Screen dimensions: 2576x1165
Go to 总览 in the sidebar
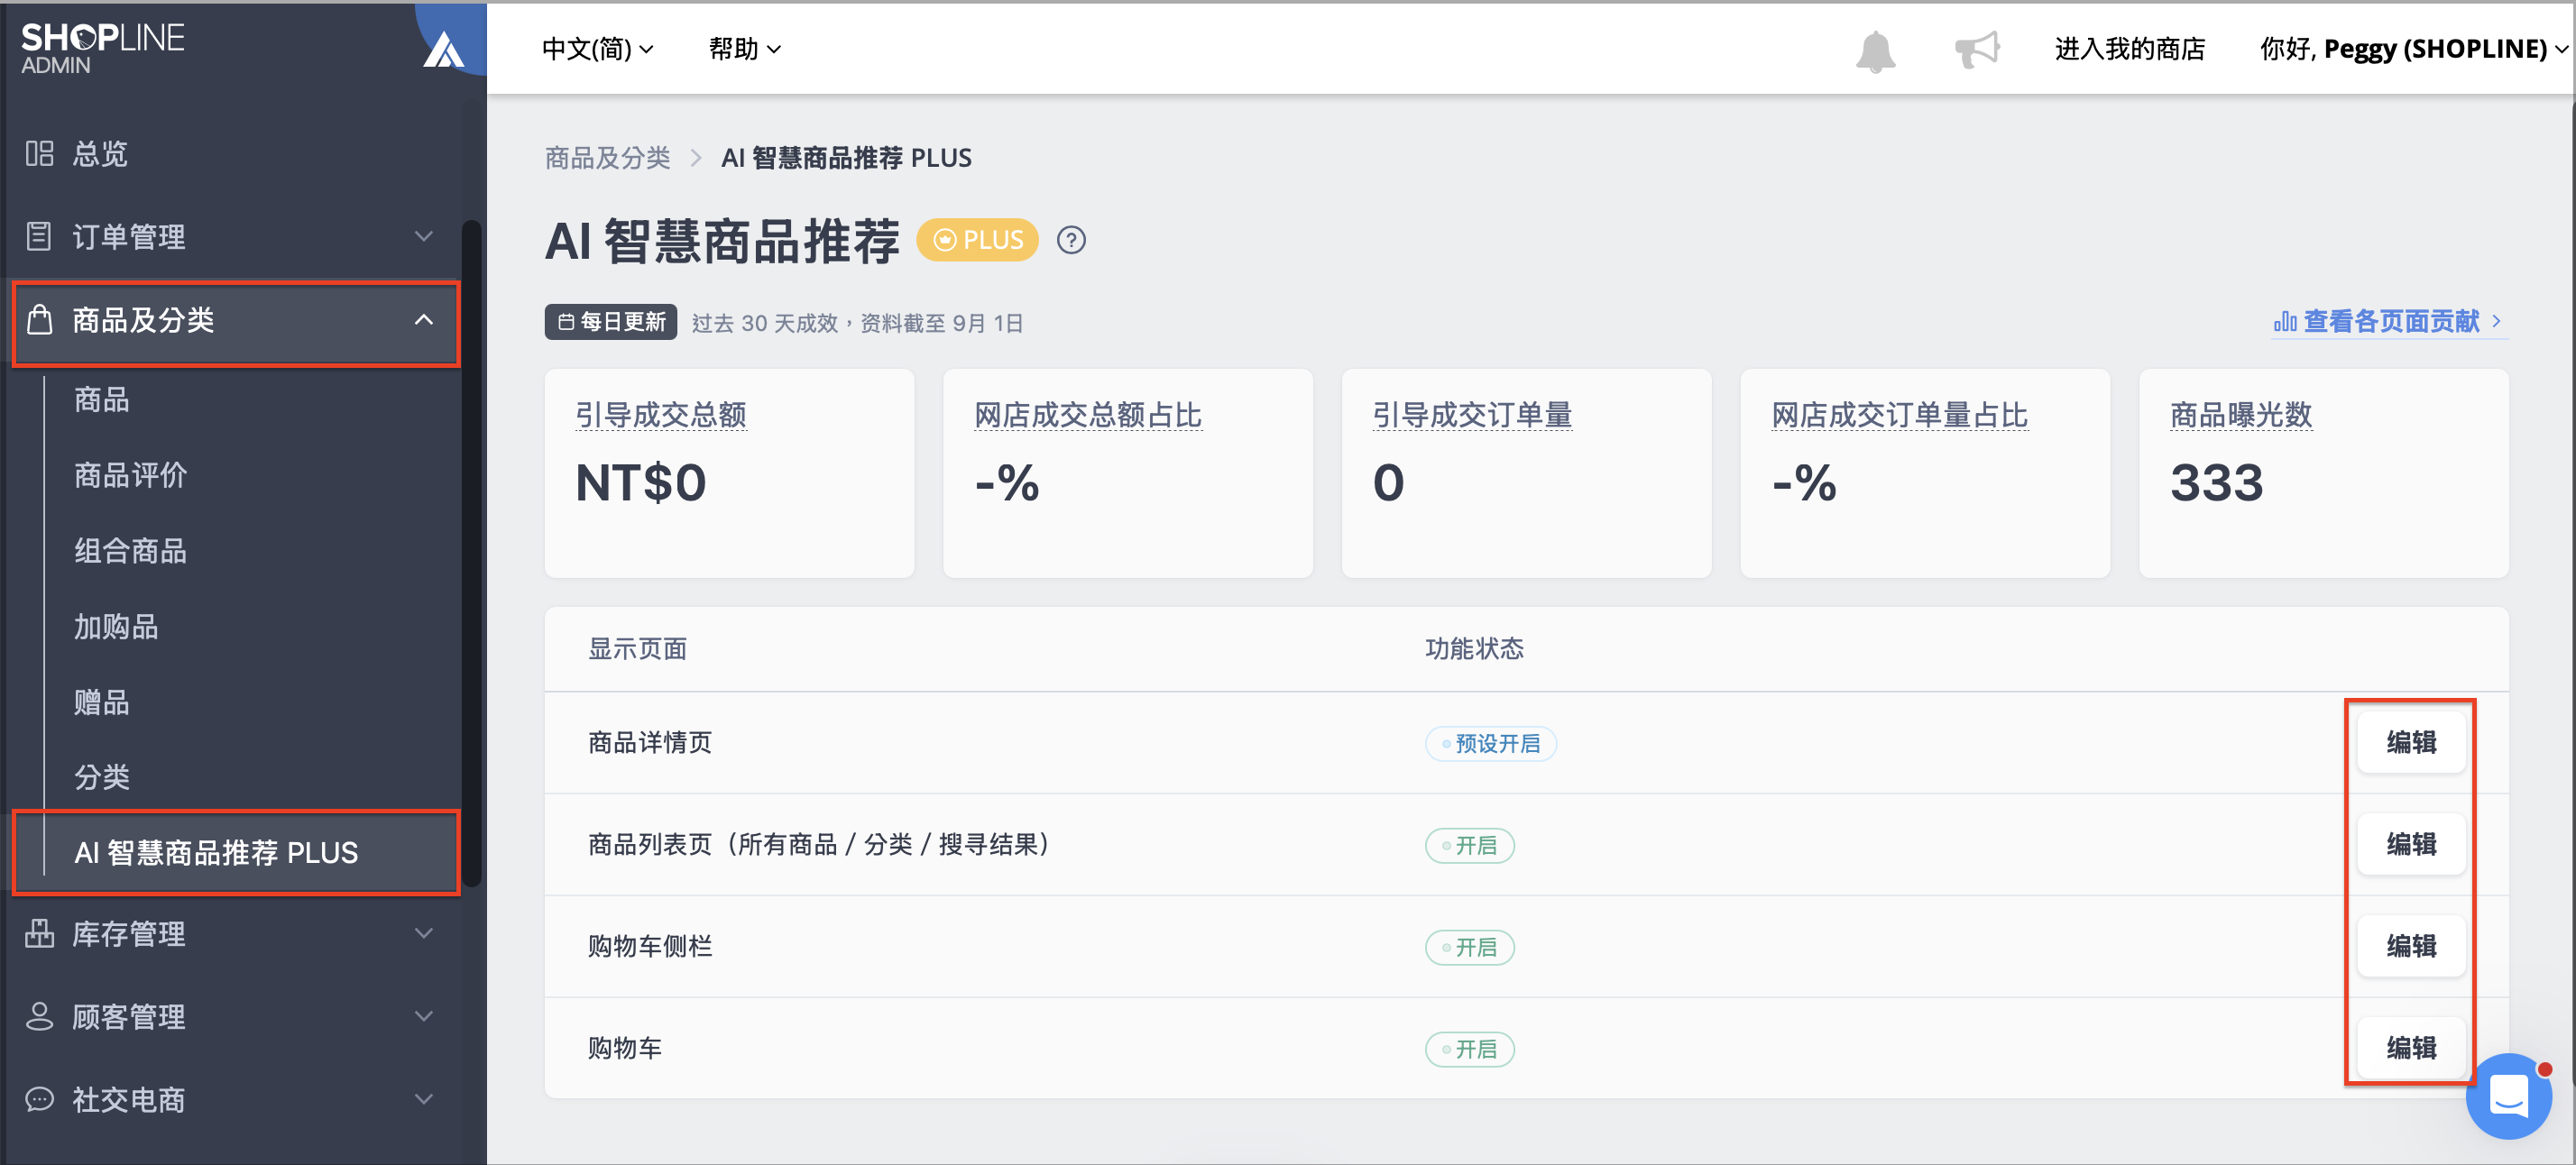click(100, 153)
